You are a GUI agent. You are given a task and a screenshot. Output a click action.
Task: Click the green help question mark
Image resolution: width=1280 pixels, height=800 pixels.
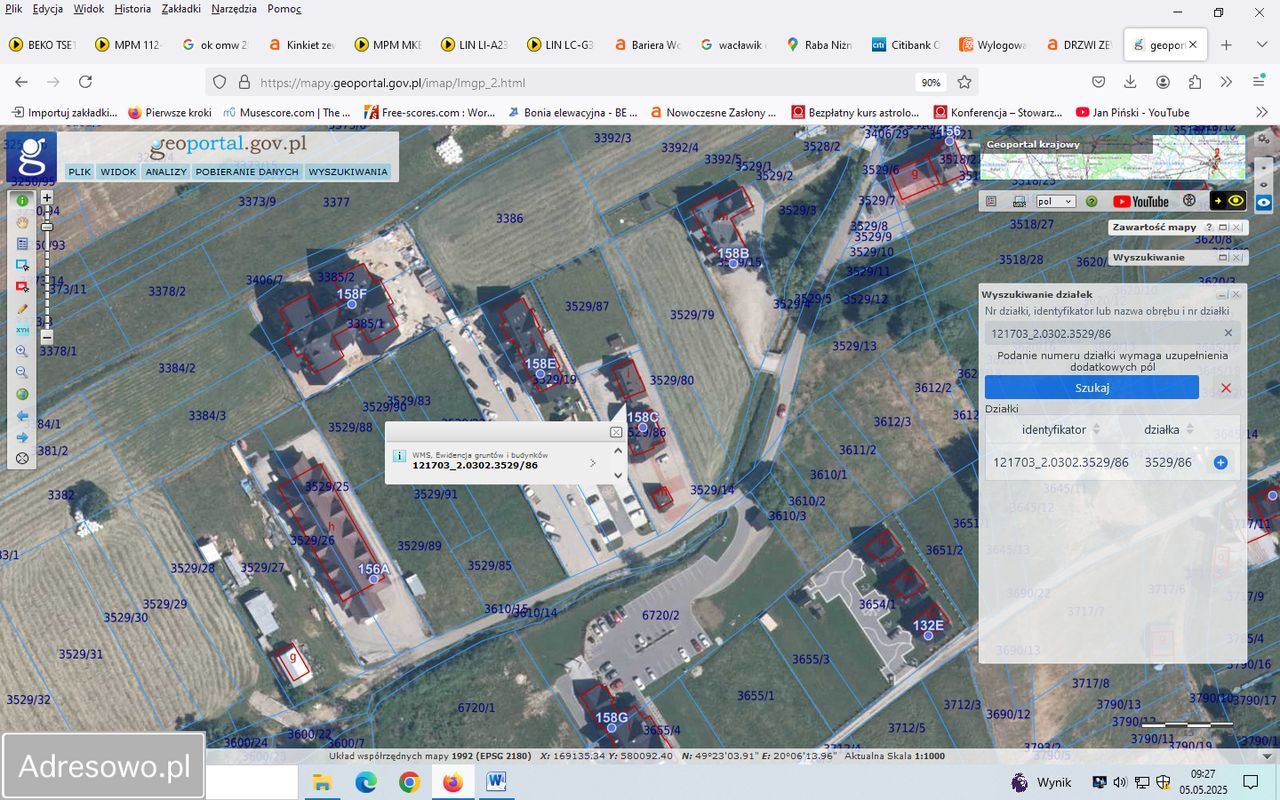[1092, 201]
